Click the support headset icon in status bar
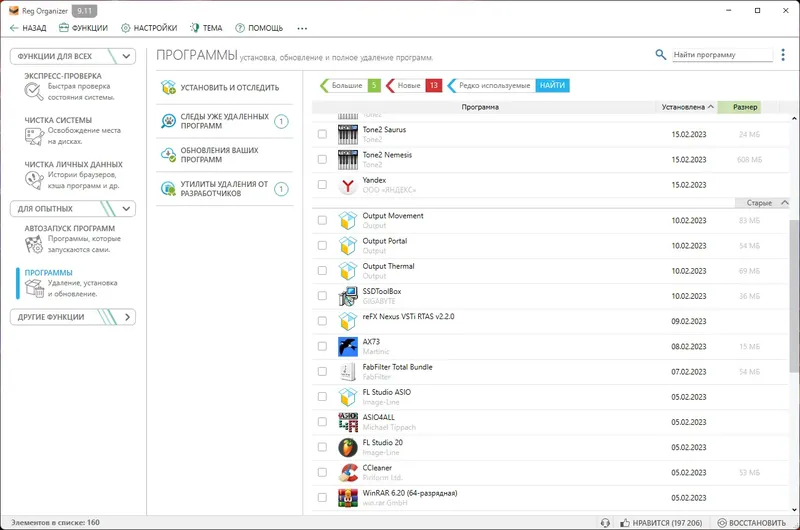800x530 pixels. [605, 523]
